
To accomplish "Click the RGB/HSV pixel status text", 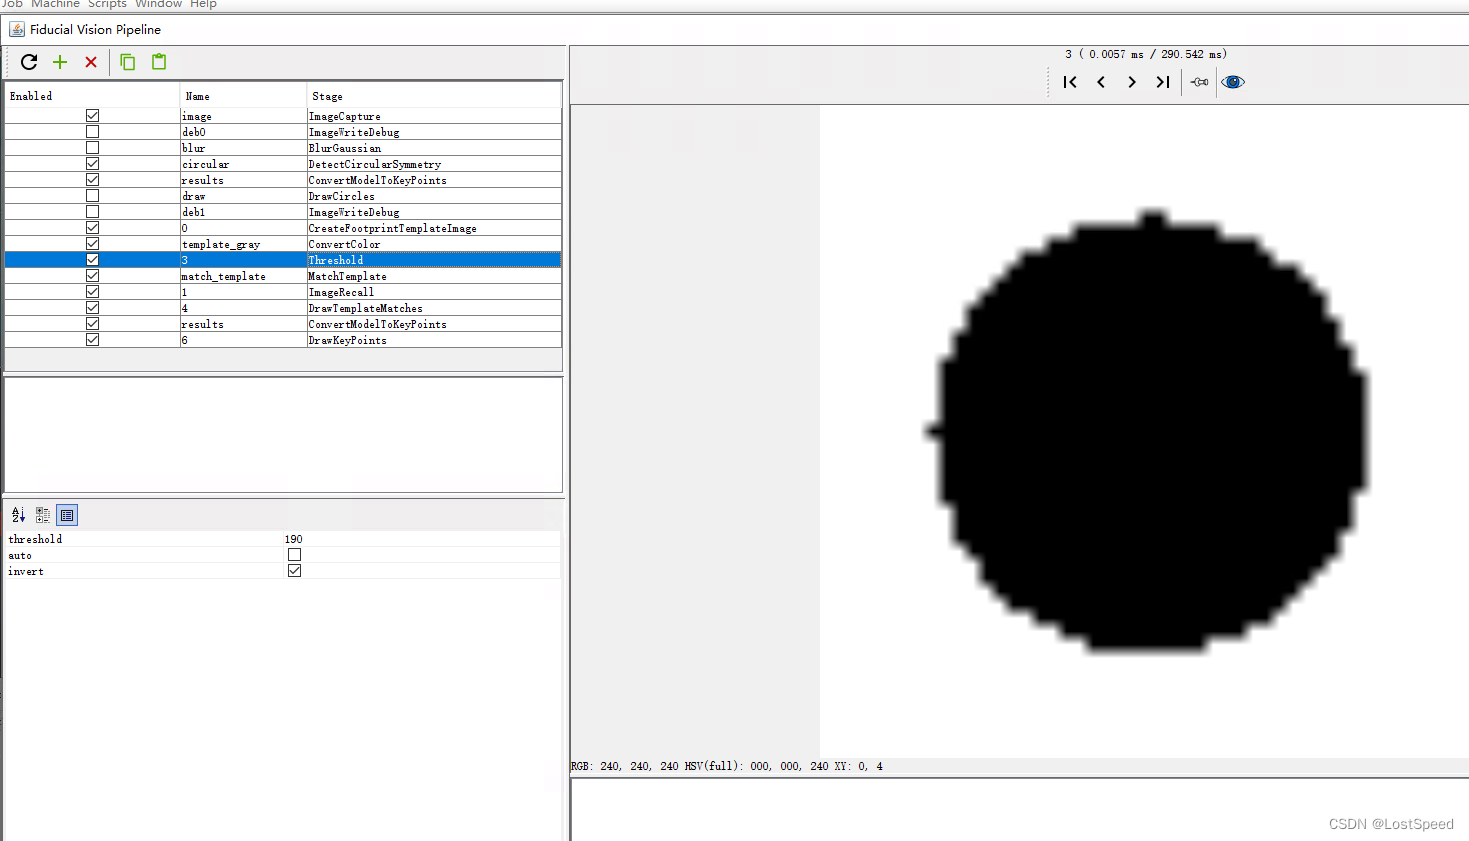I will coord(727,766).
